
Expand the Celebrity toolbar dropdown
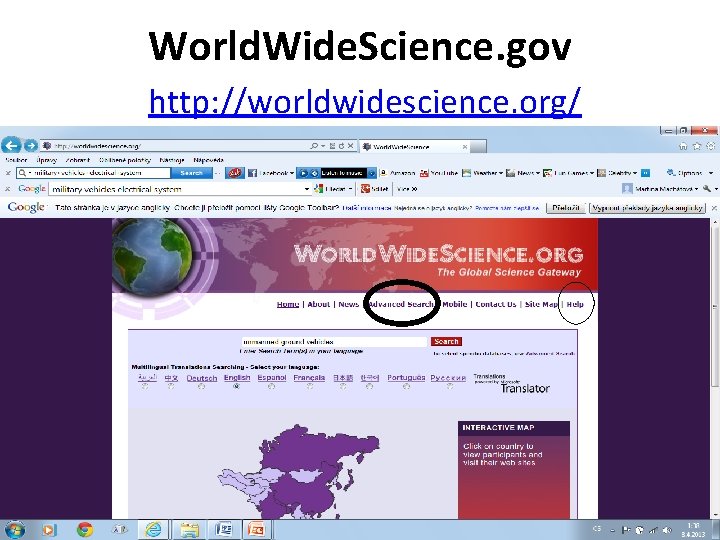point(635,174)
